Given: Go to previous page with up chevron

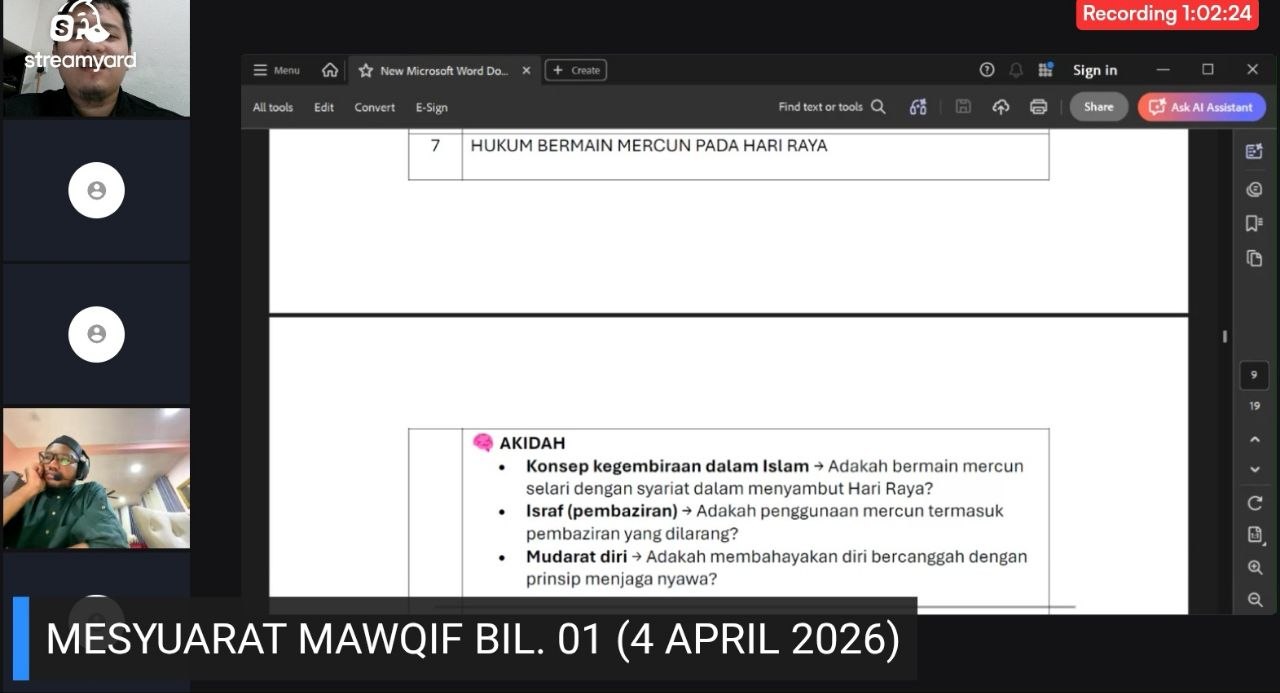Looking at the screenshot, I should [1254, 439].
